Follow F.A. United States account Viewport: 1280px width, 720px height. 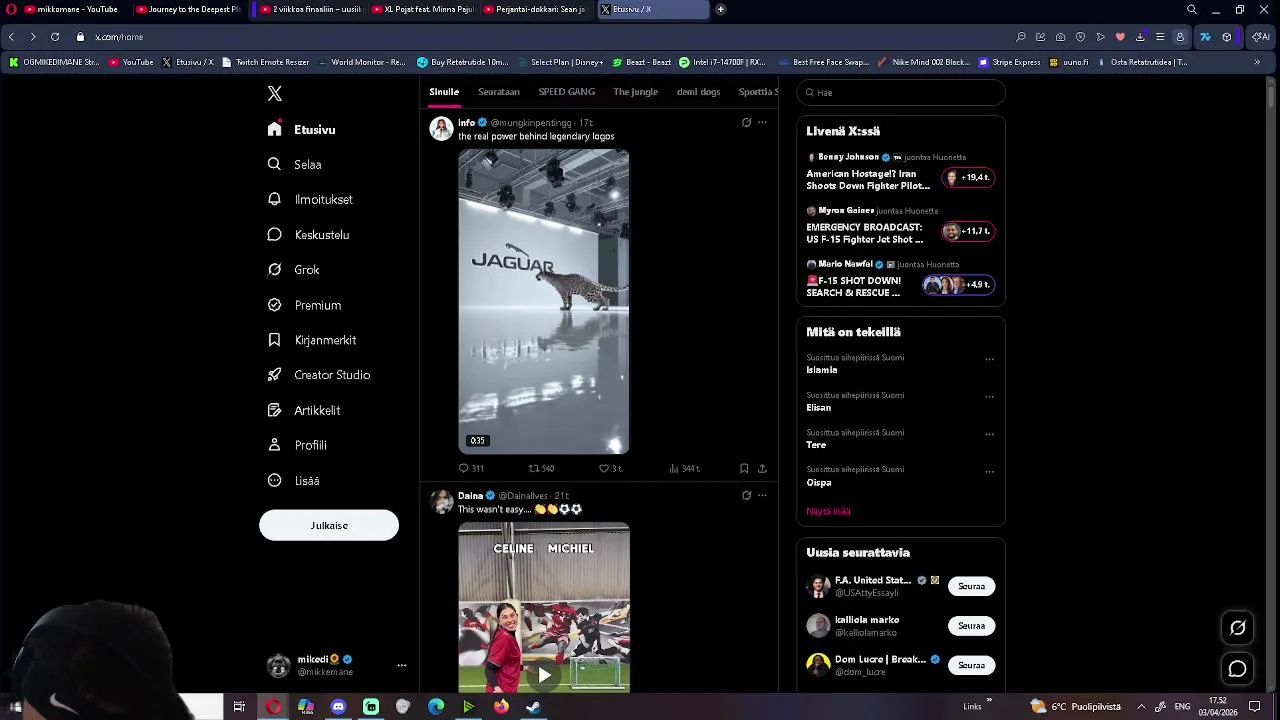point(971,586)
